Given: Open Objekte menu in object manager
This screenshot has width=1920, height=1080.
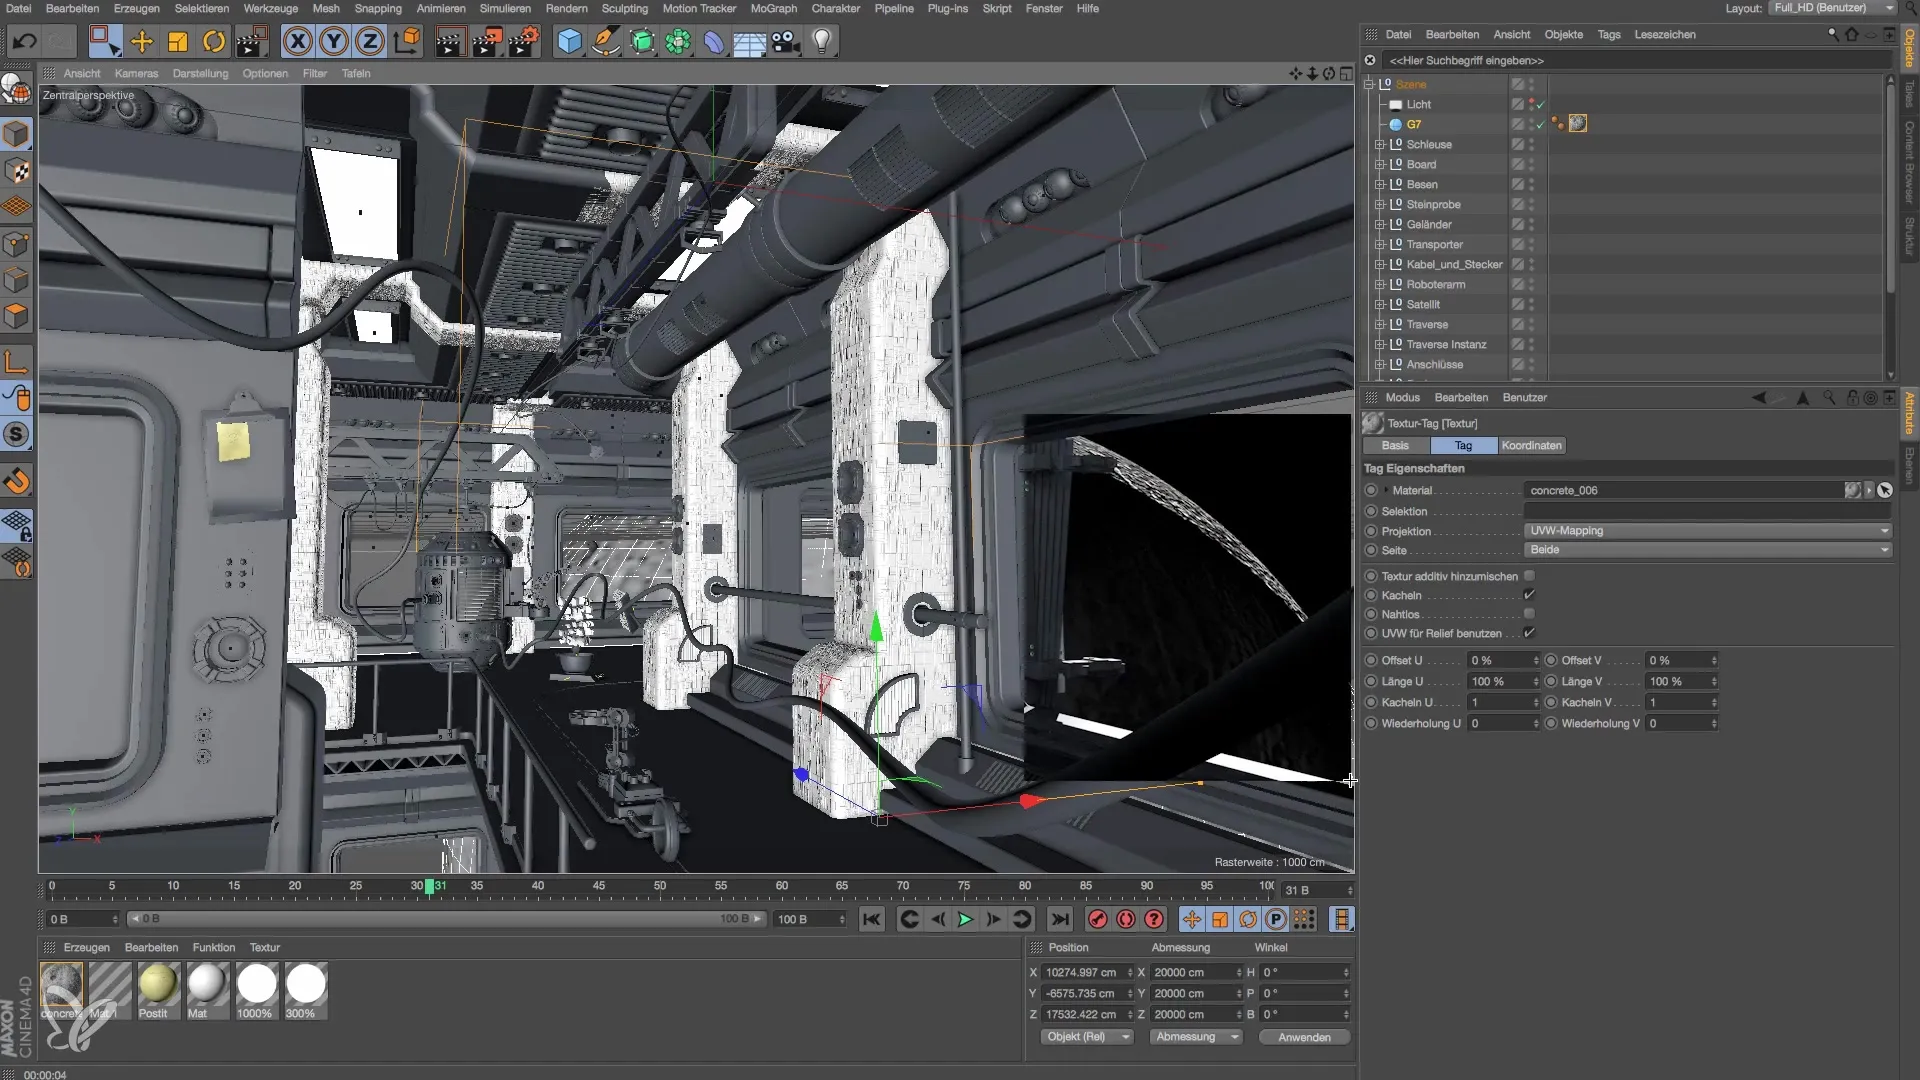Looking at the screenshot, I should pyautogui.click(x=1563, y=34).
